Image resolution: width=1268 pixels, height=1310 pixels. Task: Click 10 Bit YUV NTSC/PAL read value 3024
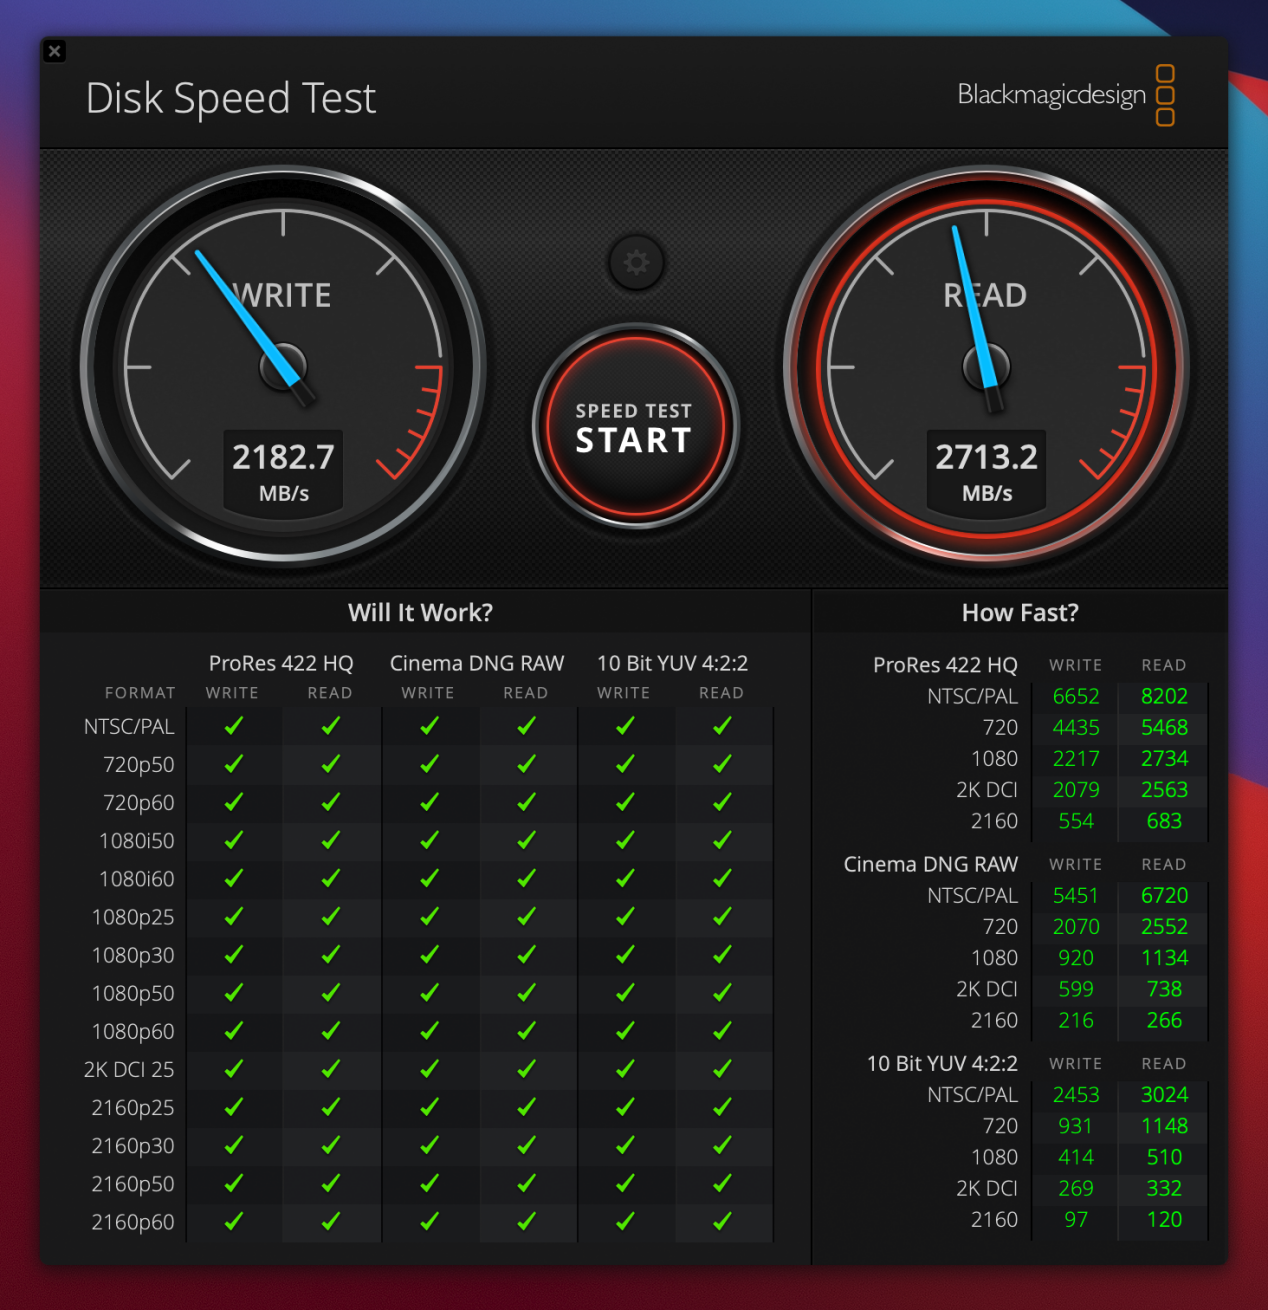point(1165,1095)
